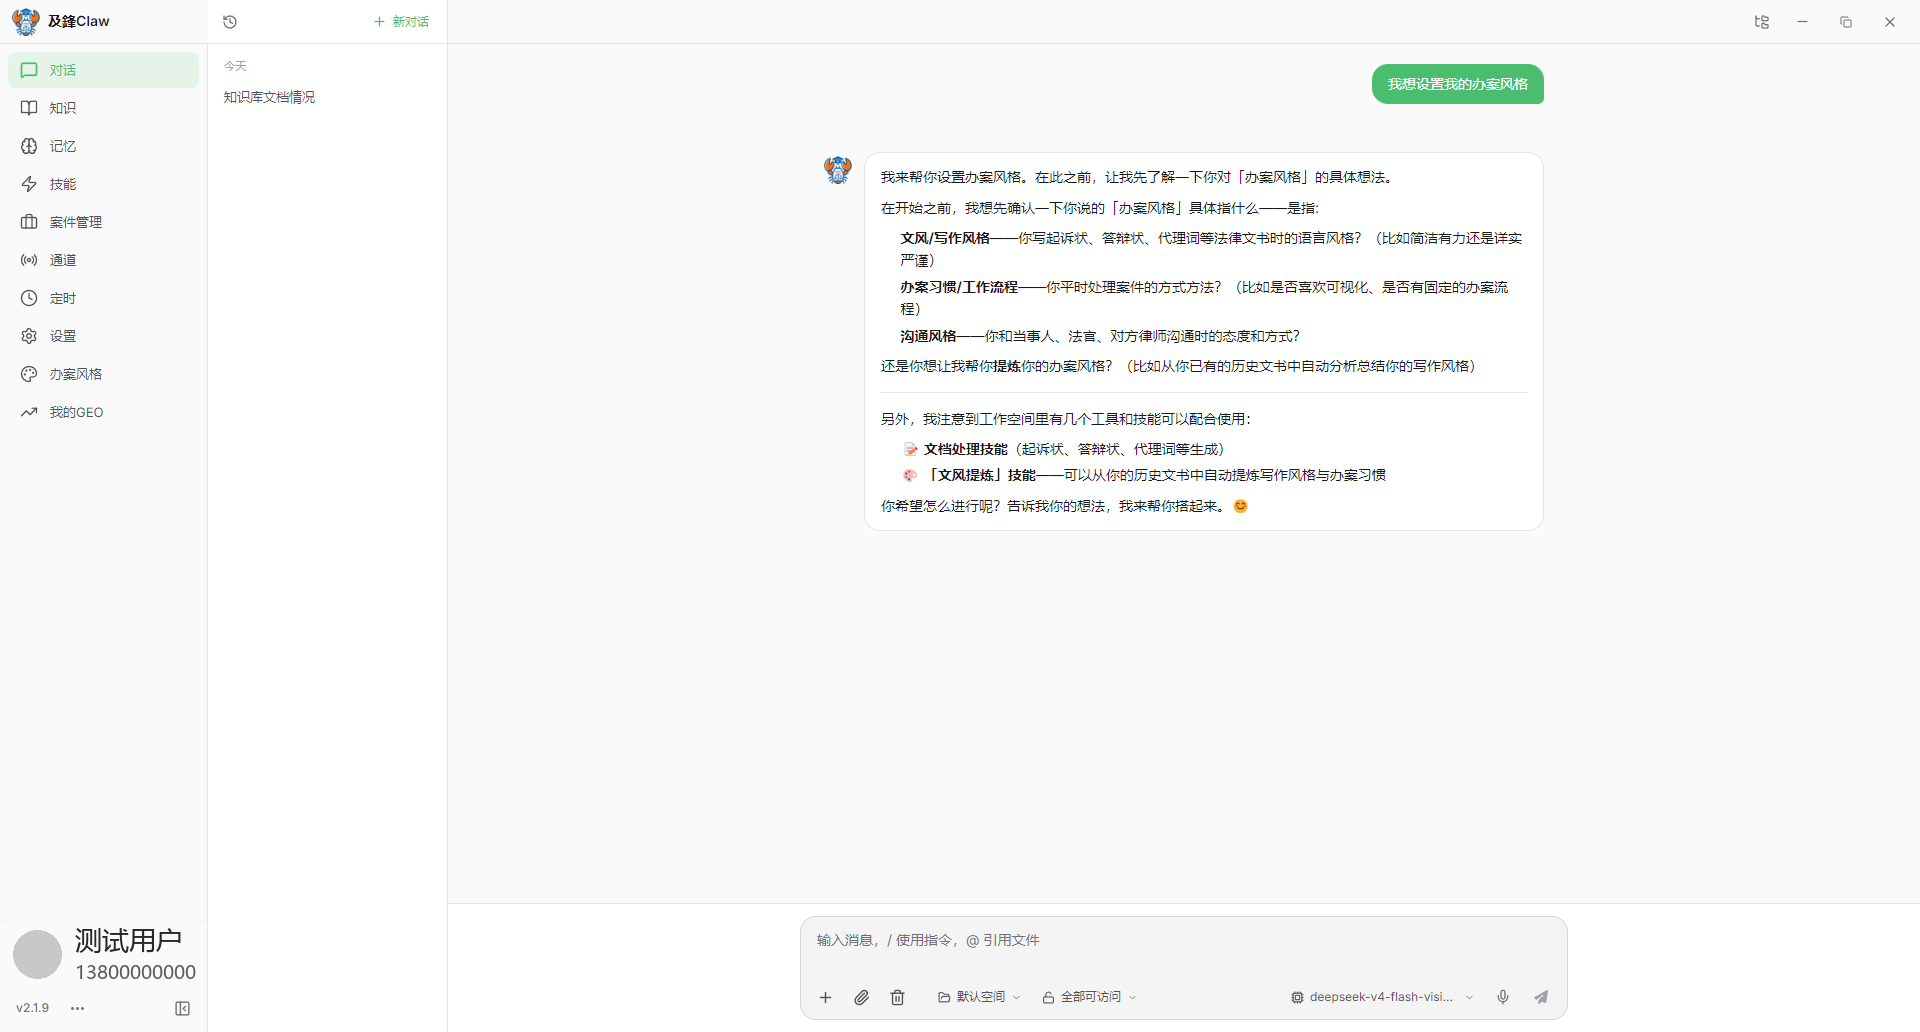Viewport: 1920px width, 1032px height.
Task: Open deepseek-v4-flash model selector dropdown
Action: [x=1382, y=997]
